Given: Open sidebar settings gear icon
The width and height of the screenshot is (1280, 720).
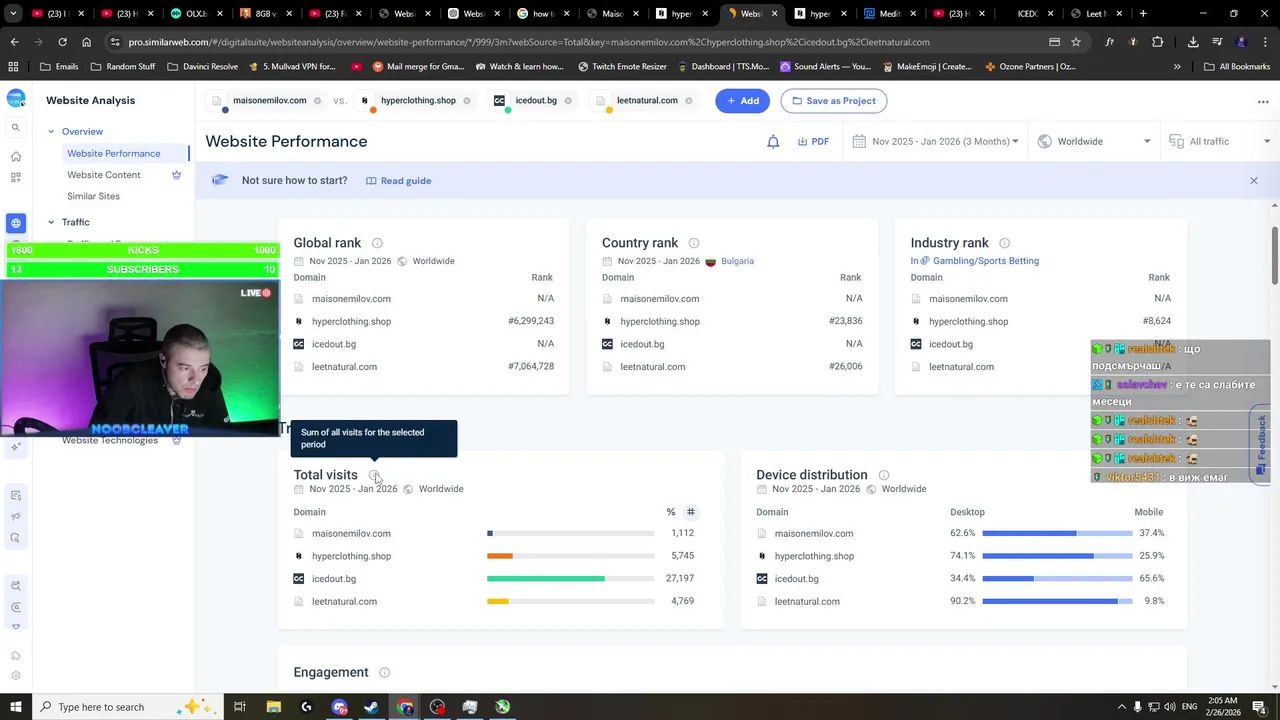Looking at the screenshot, I should (15, 676).
